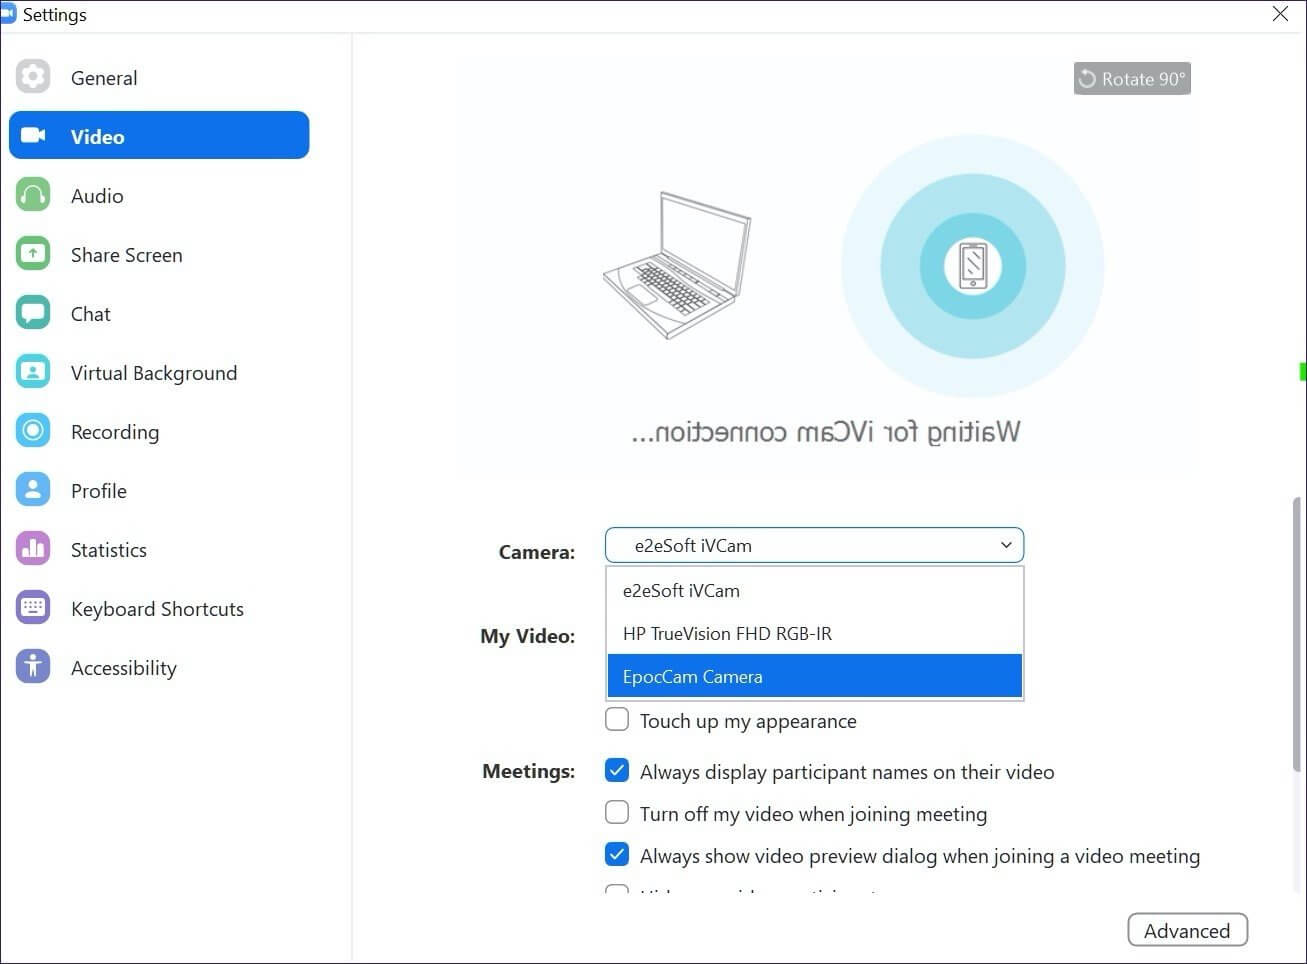Click the Camera dropdown arrow
Viewport: 1307px width, 964px height.
click(x=1006, y=545)
